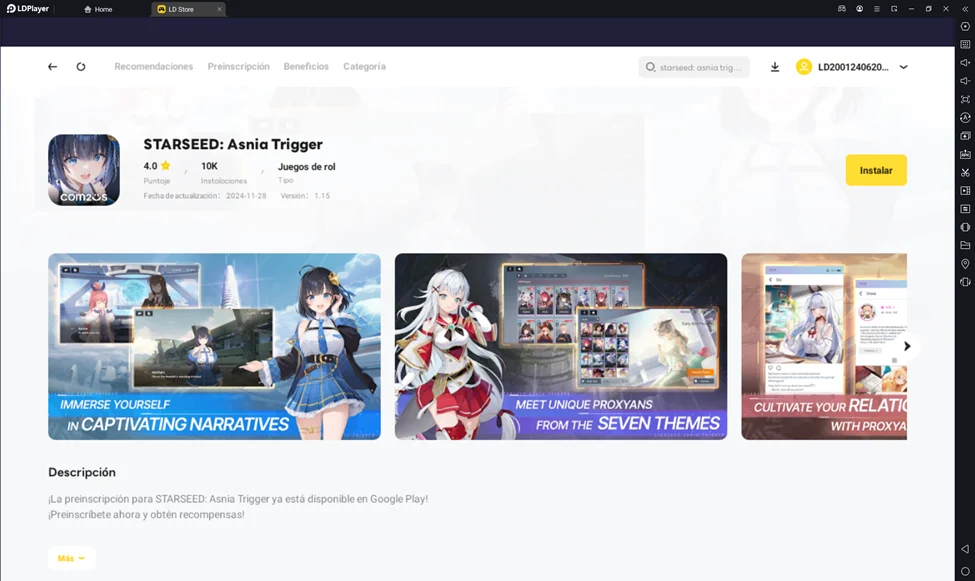Viewport: 975px width, 581px height.
Task: Open keyboard mapping icon in sidebar
Action: coord(965,44)
